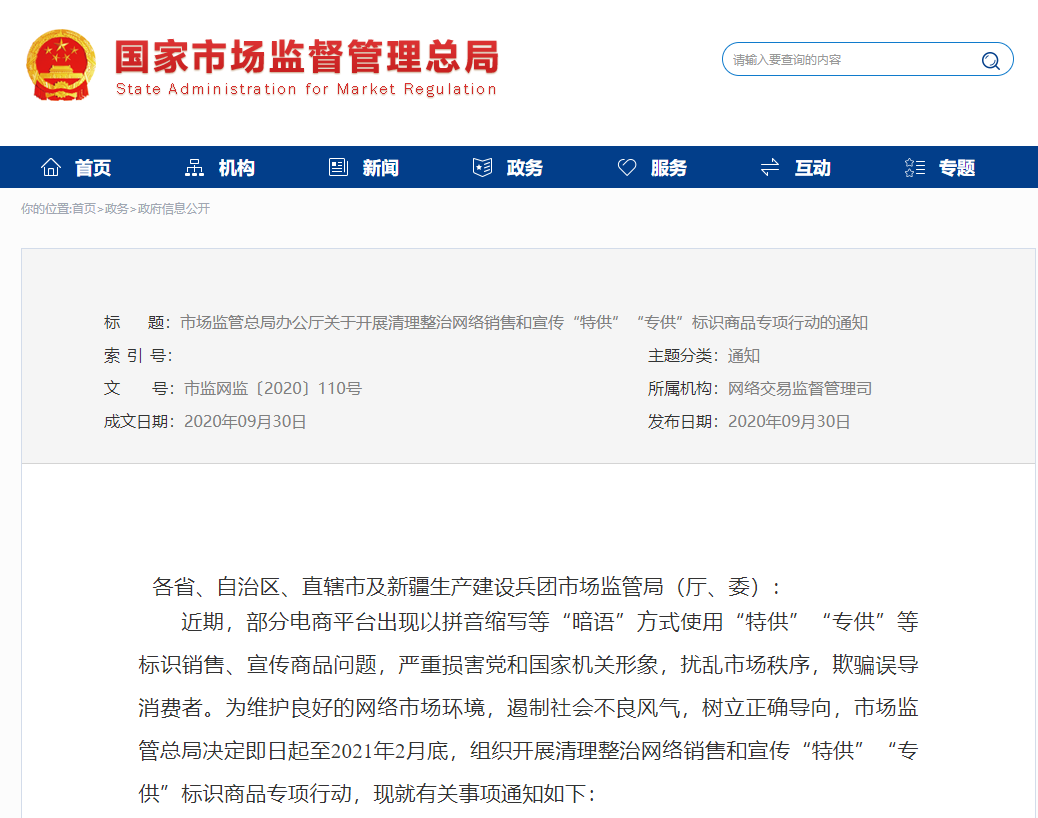The image size is (1038, 818).
Task: Open the 机构 navigation menu item
Action: coord(237,168)
